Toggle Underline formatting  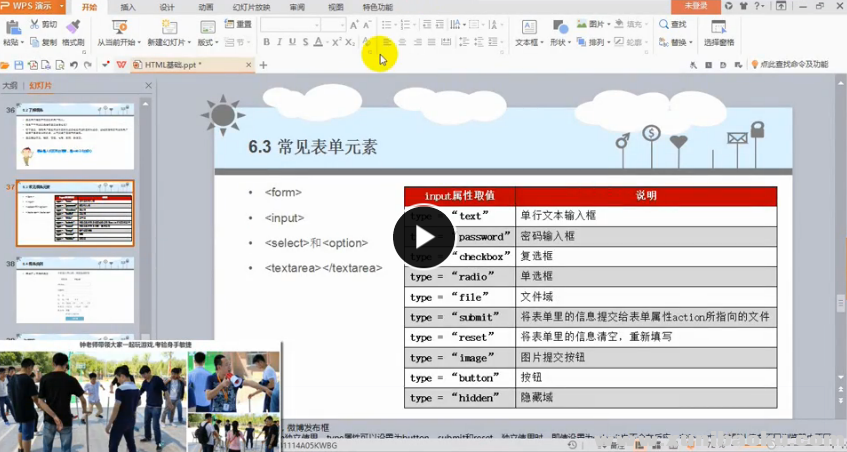click(291, 42)
